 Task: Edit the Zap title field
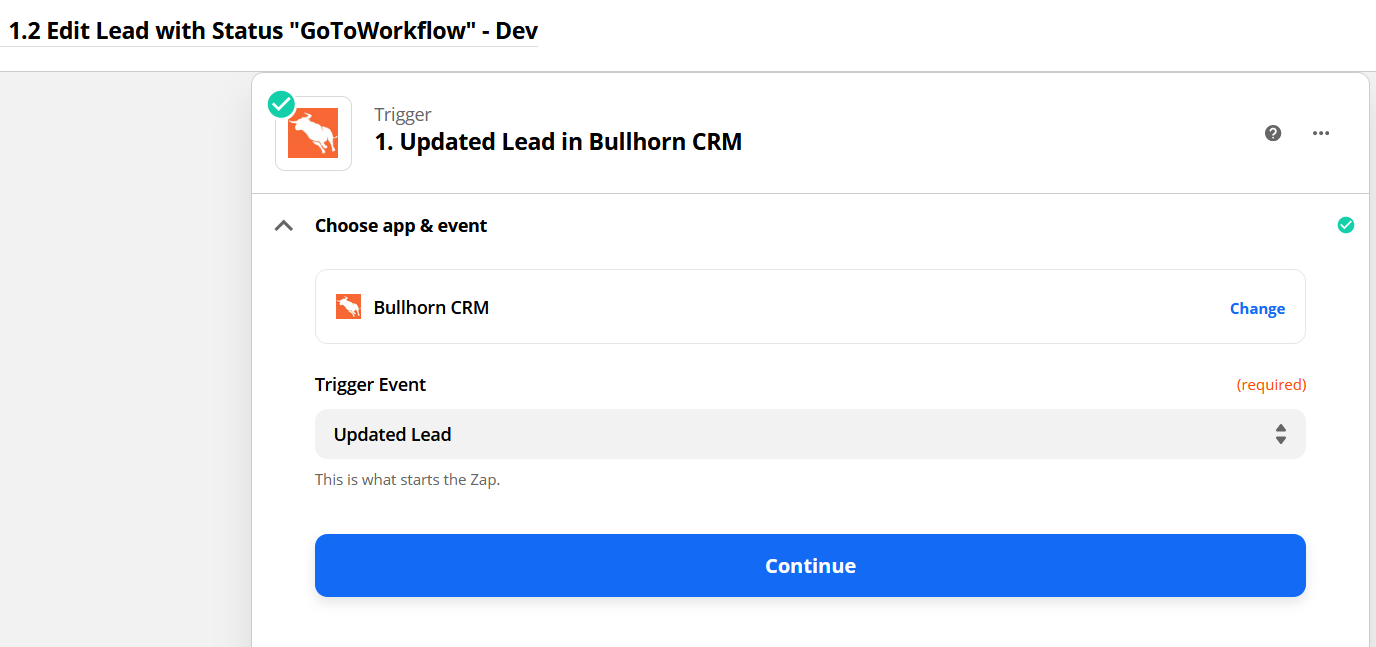[x=273, y=30]
